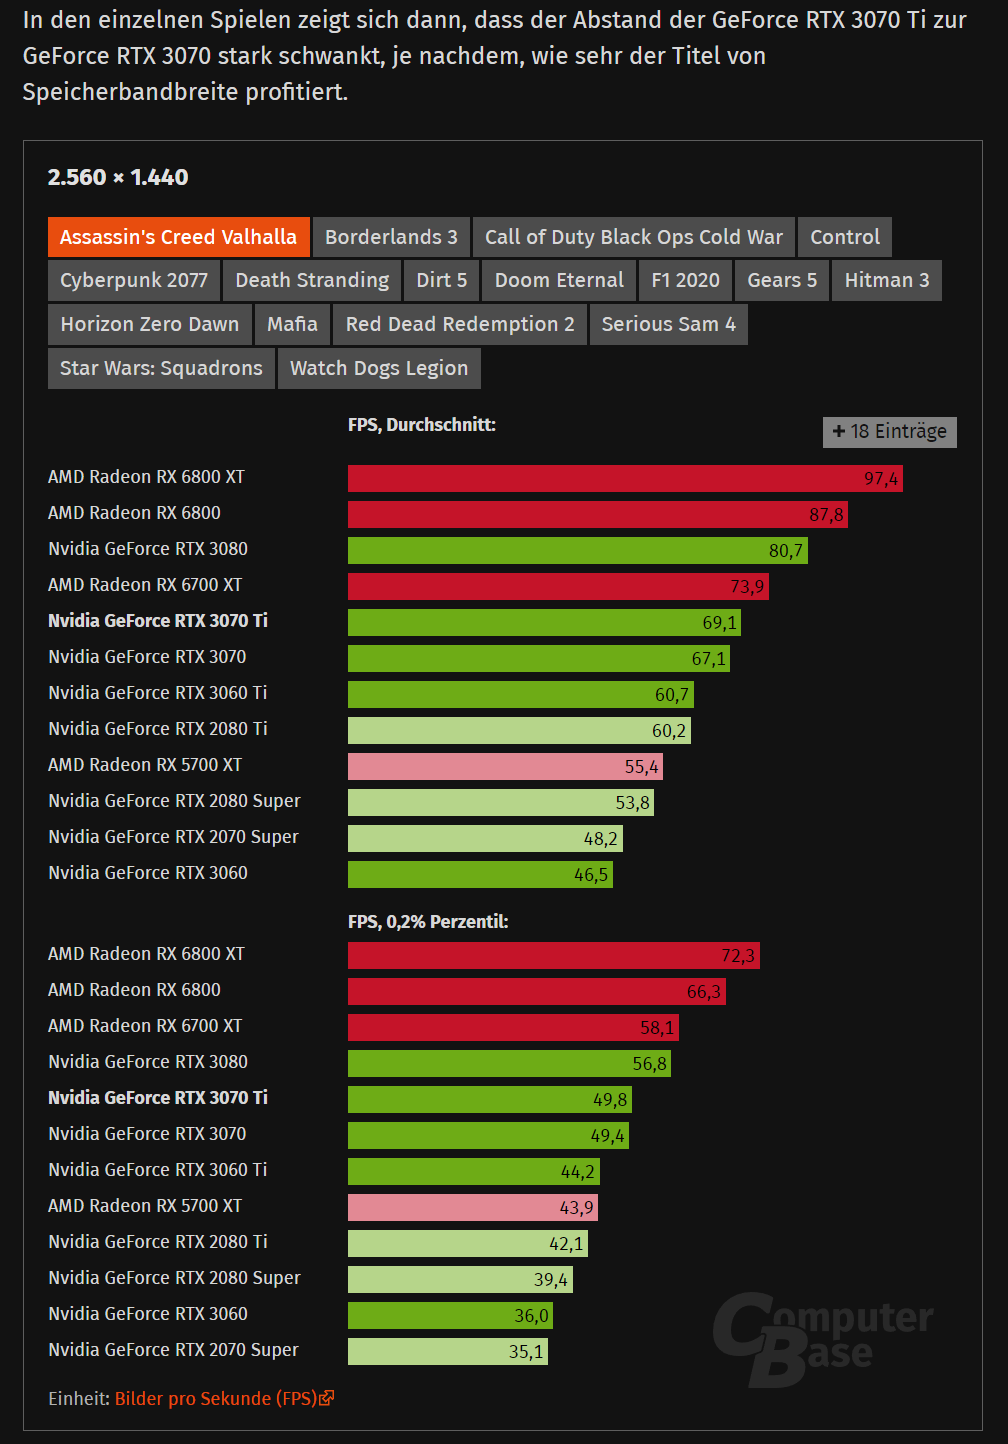Viewport: 1008px width, 1444px height.
Task: Switch to Cyberpunk 2077 benchmark tab
Action: [134, 280]
